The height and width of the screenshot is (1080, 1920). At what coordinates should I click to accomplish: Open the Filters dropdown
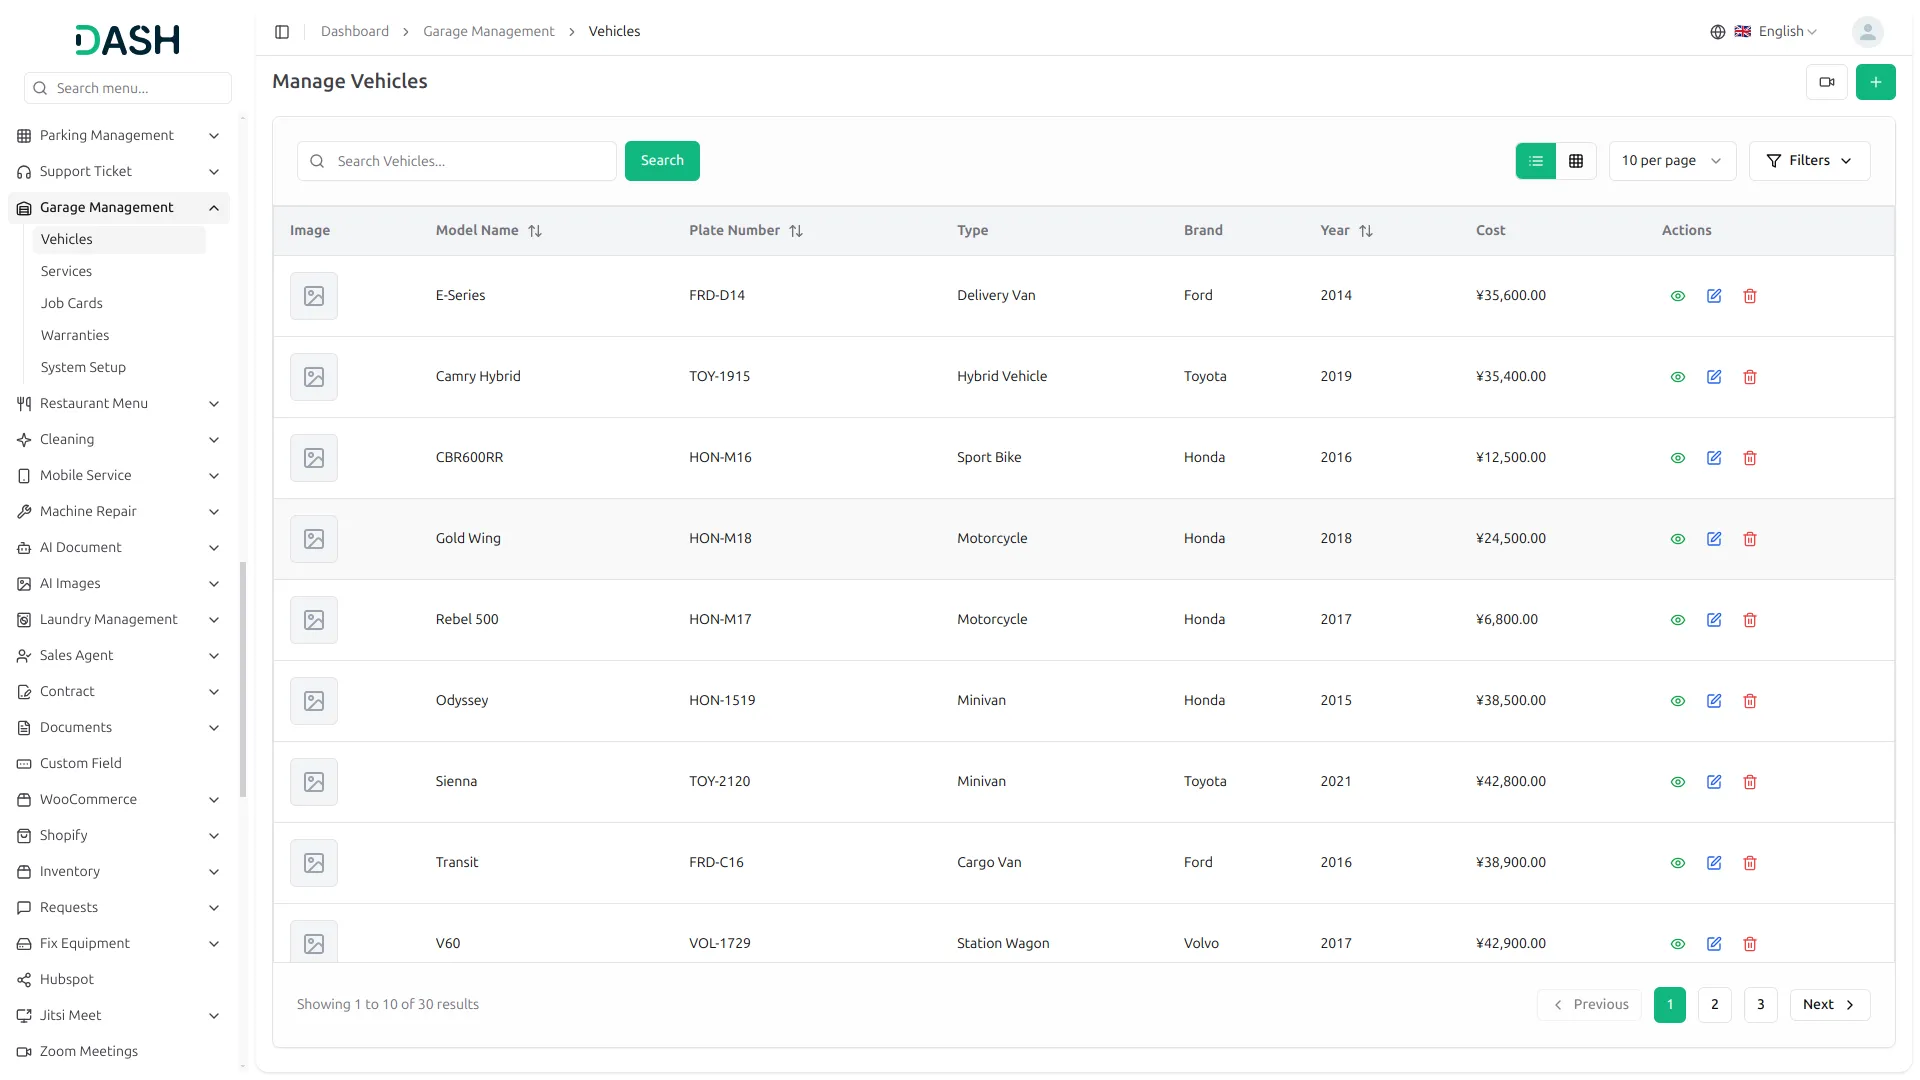1809,161
